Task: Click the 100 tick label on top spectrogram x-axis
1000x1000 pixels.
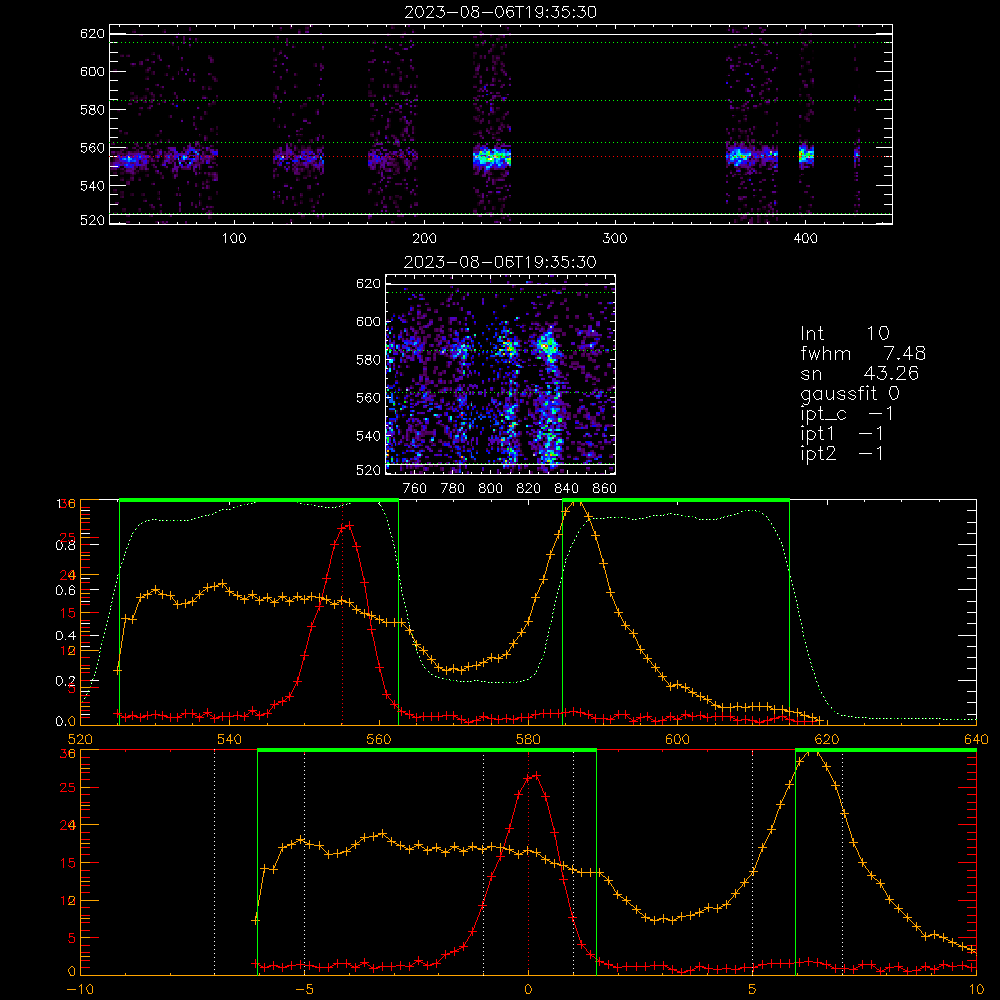Action: tap(234, 239)
